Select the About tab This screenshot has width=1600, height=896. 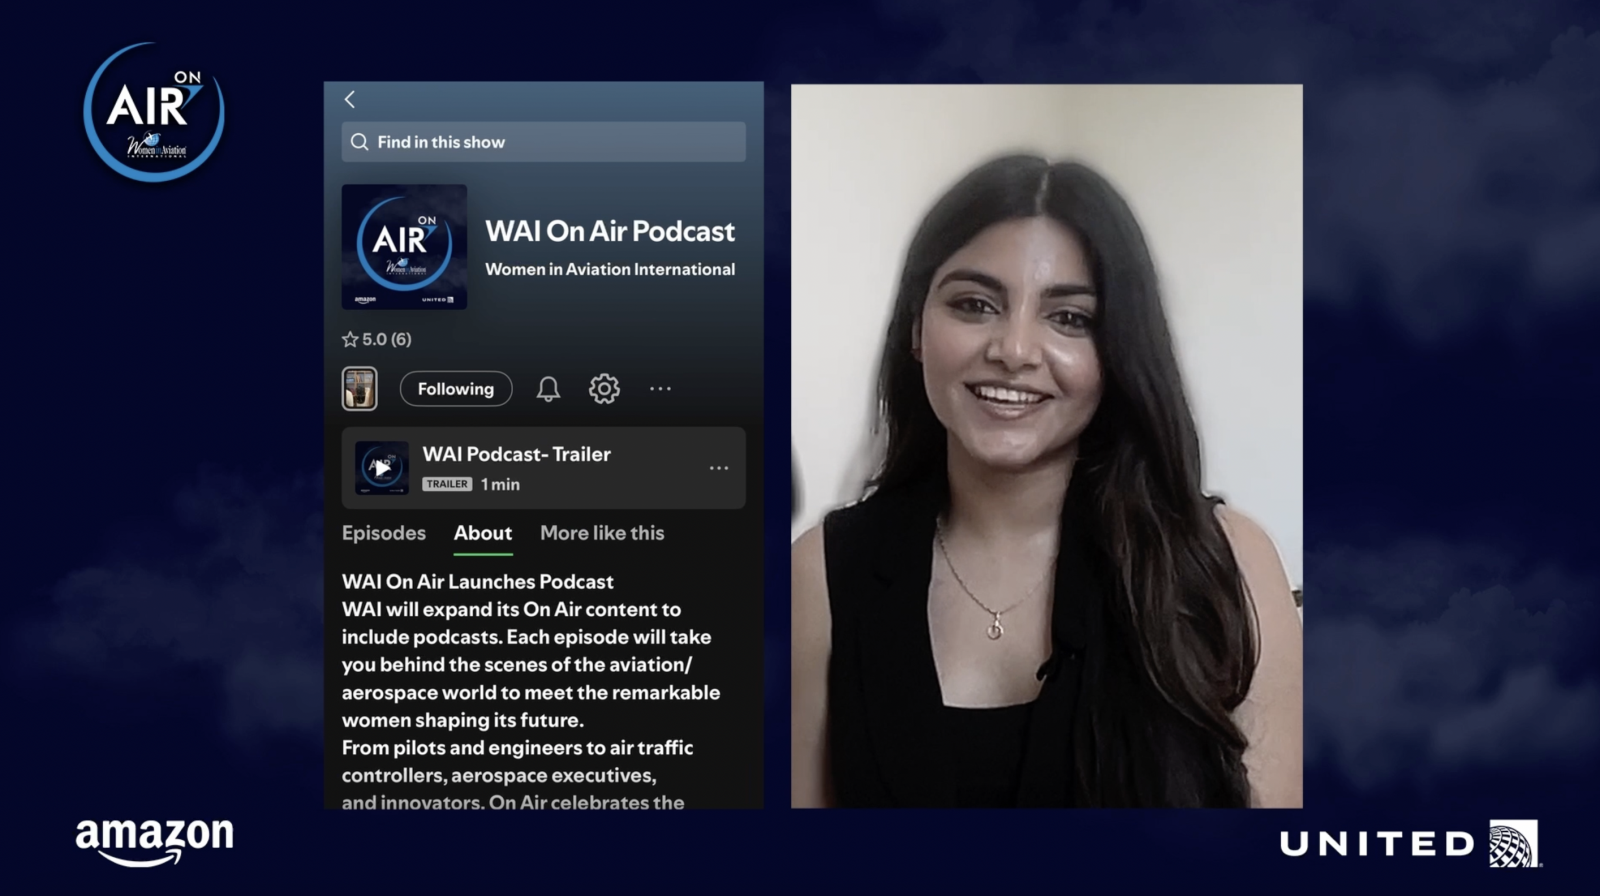pyautogui.click(x=483, y=533)
